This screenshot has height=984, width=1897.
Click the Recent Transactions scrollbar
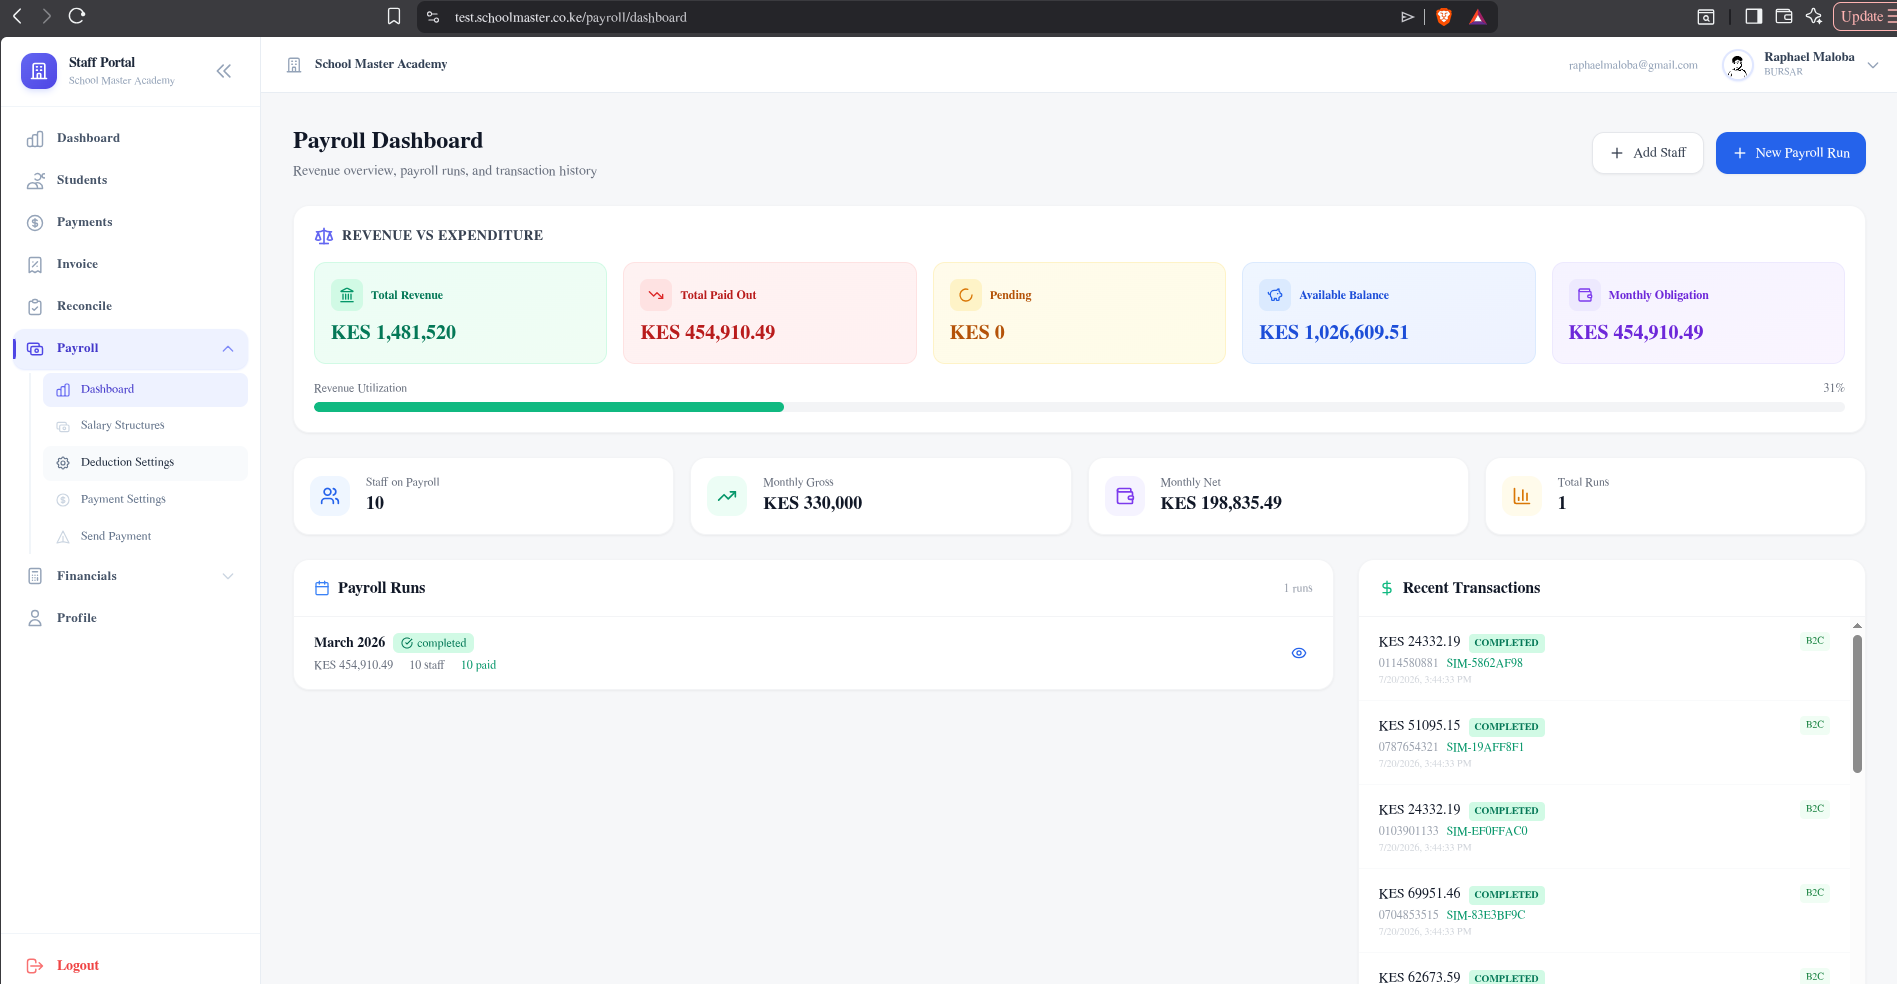(x=1857, y=704)
